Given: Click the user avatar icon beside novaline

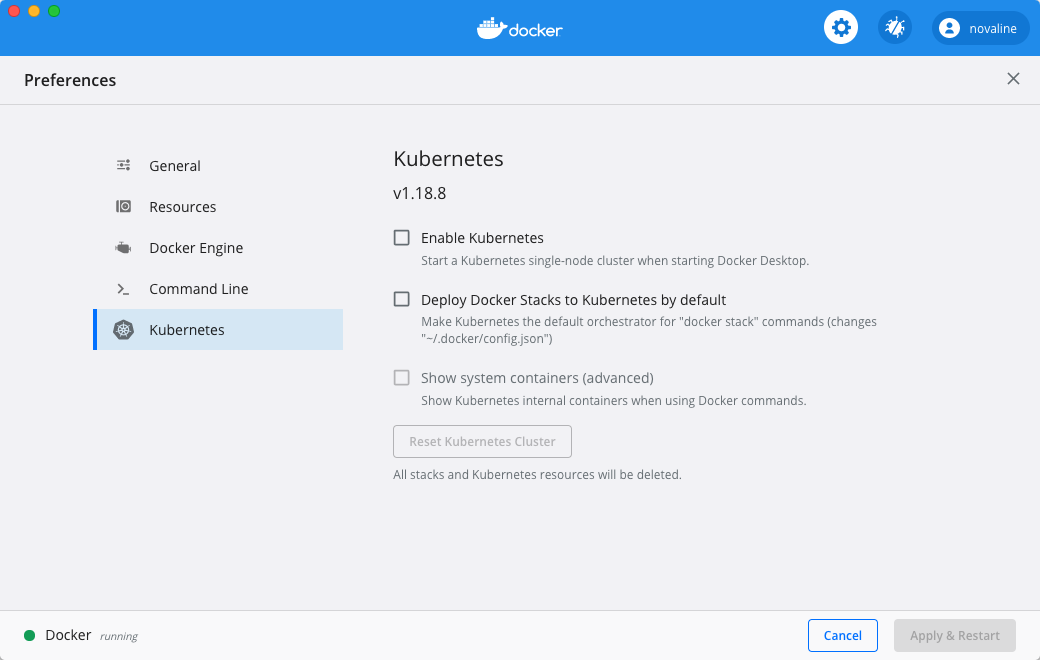Looking at the screenshot, I should (x=949, y=29).
